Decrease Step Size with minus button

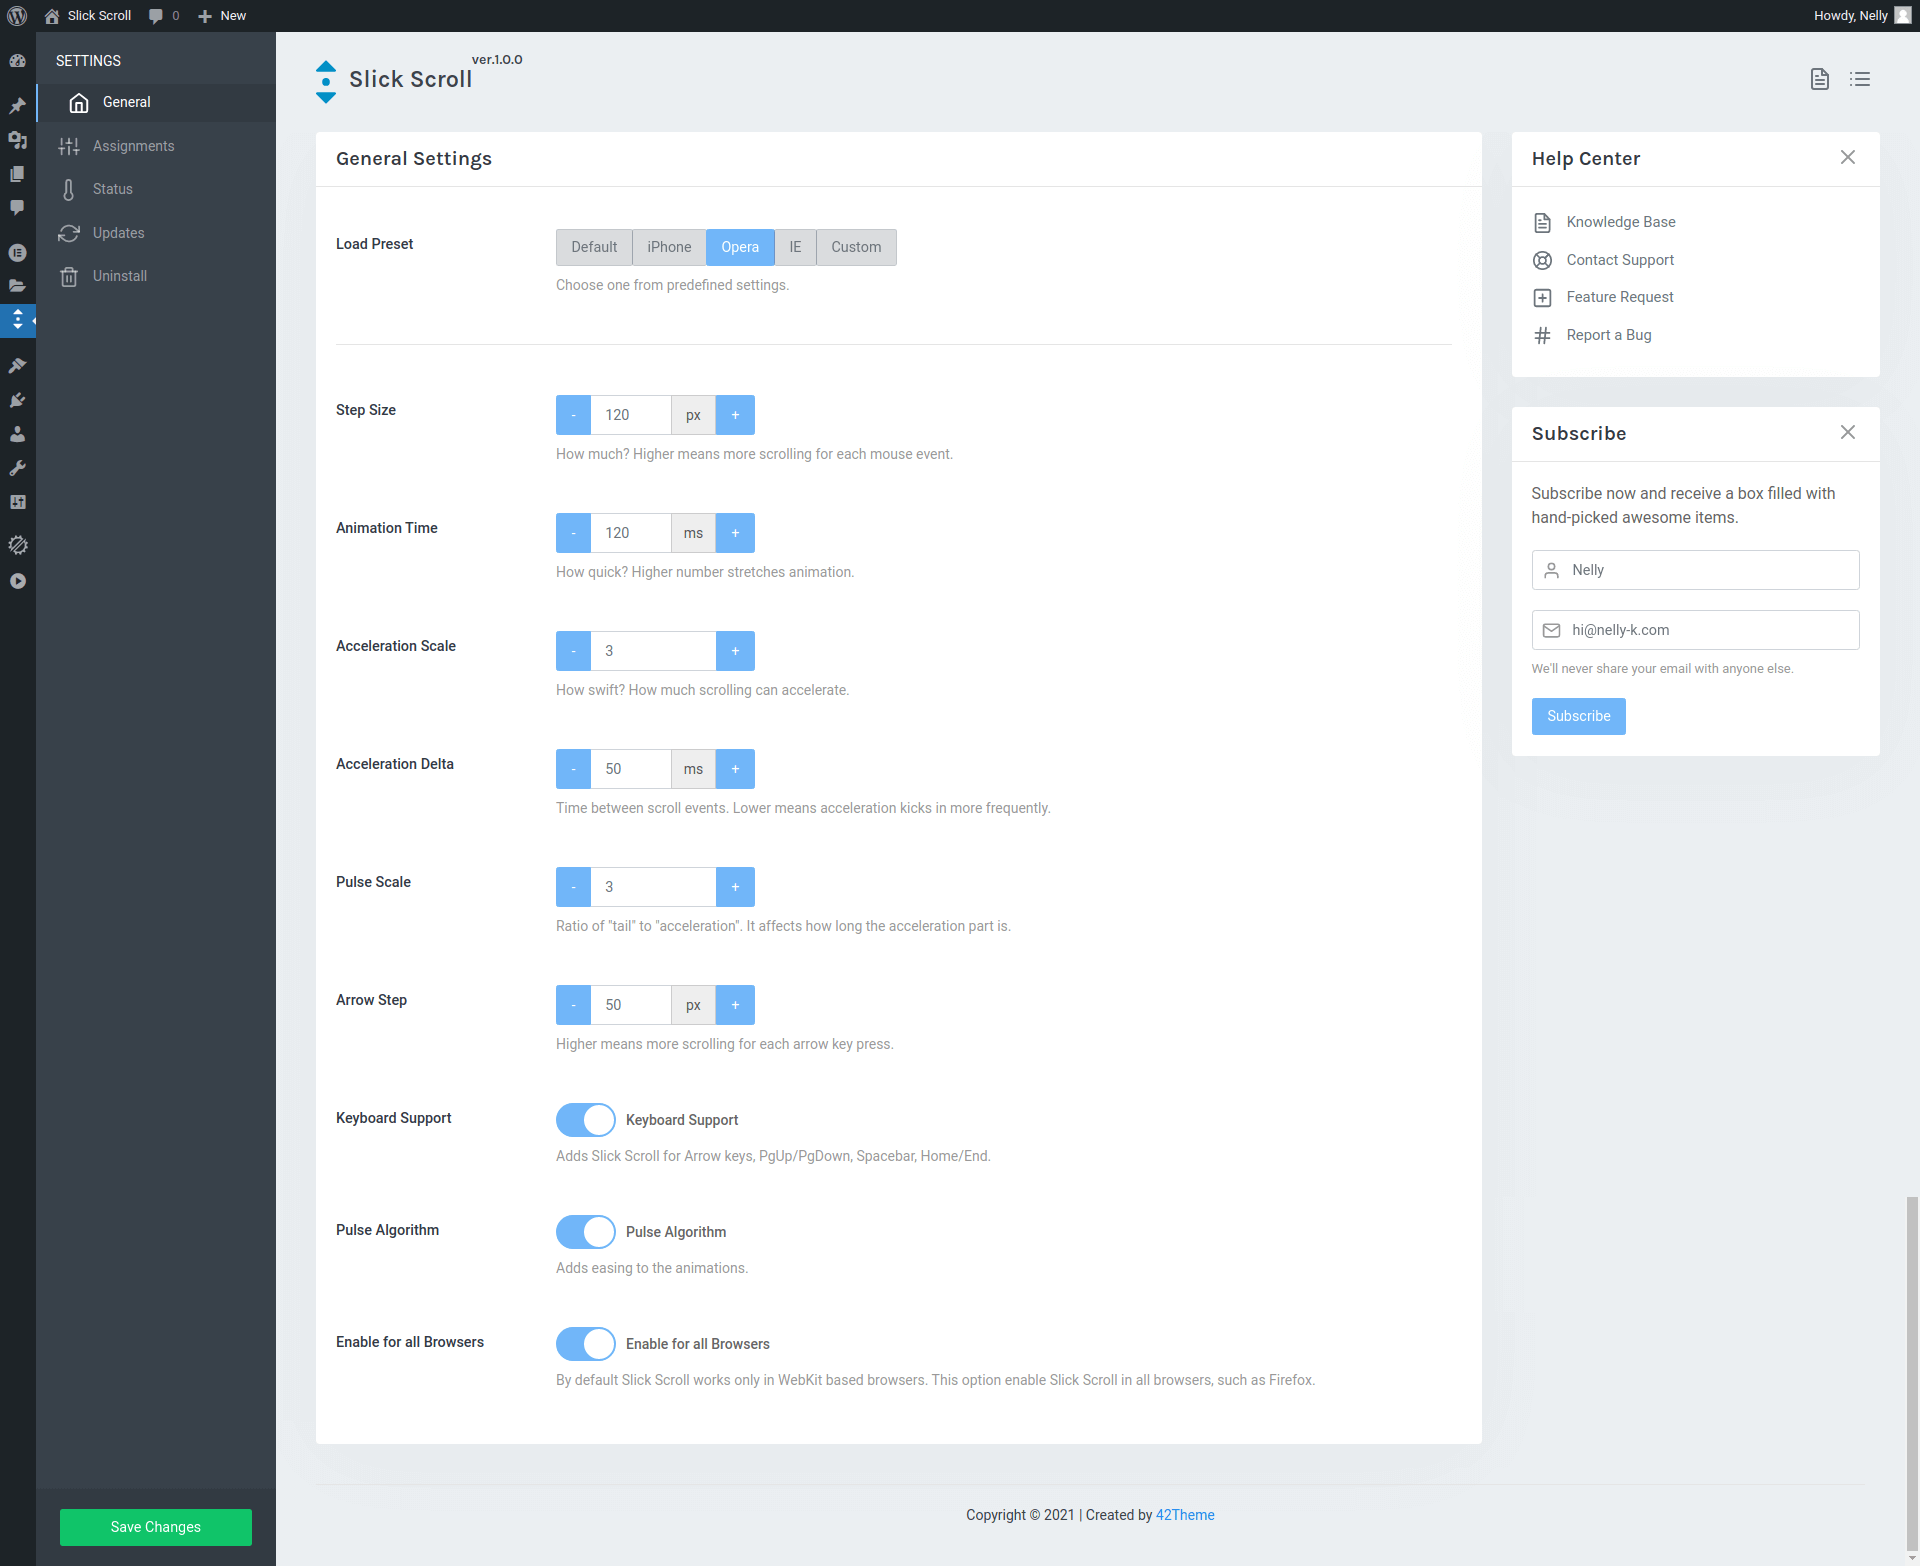[574, 415]
